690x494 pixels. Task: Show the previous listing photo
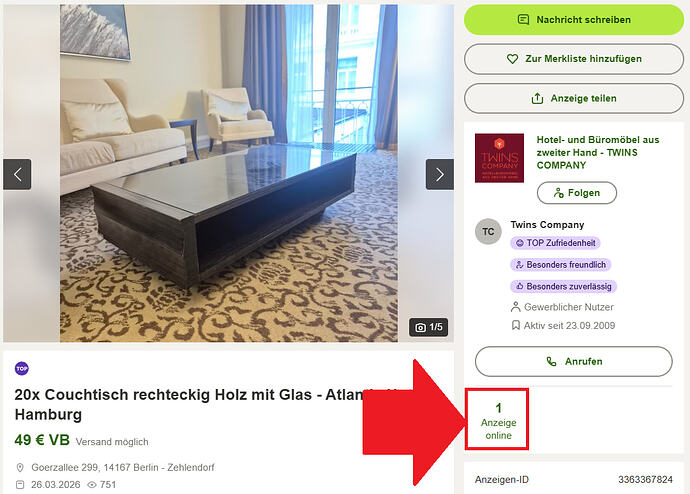pos(17,175)
